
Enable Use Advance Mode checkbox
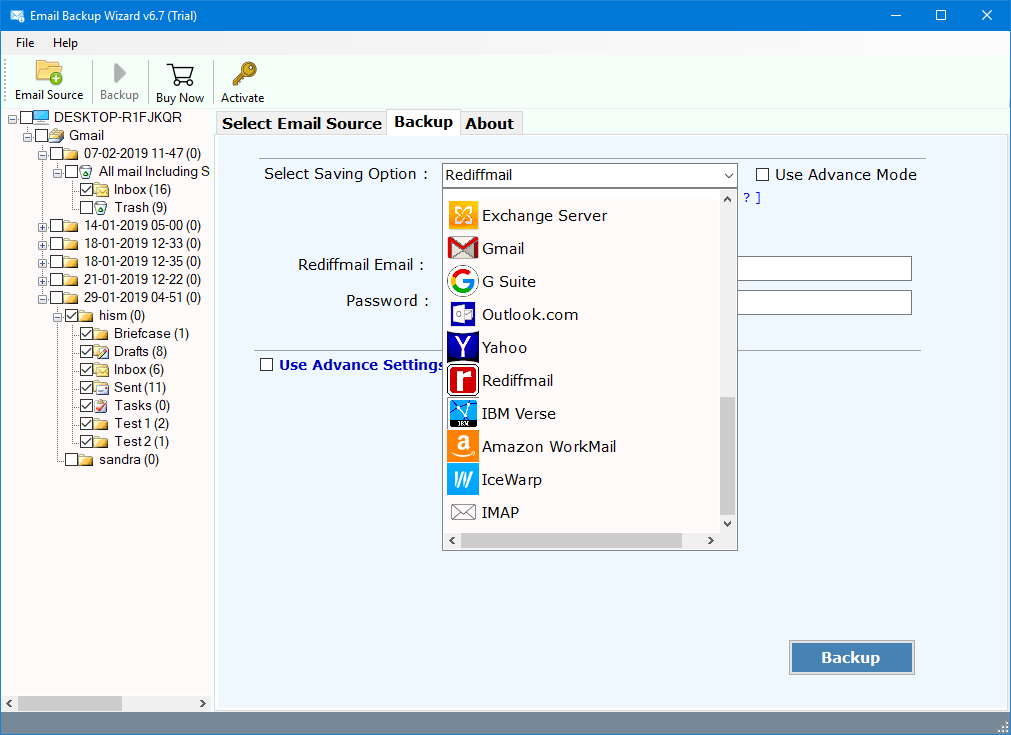(x=763, y=175)
